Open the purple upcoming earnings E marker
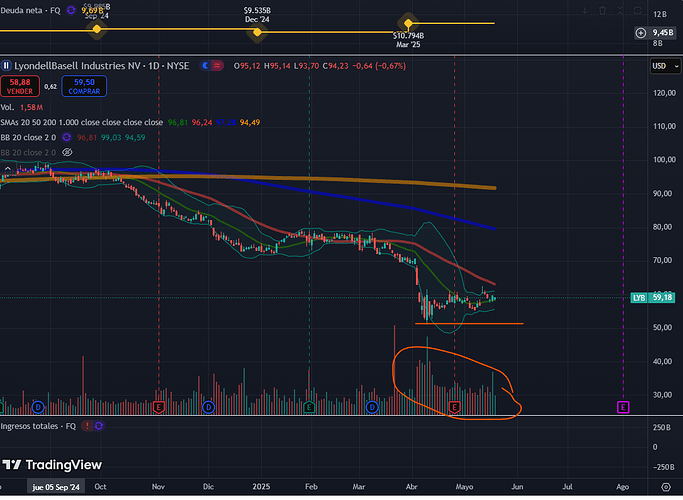 623,408
